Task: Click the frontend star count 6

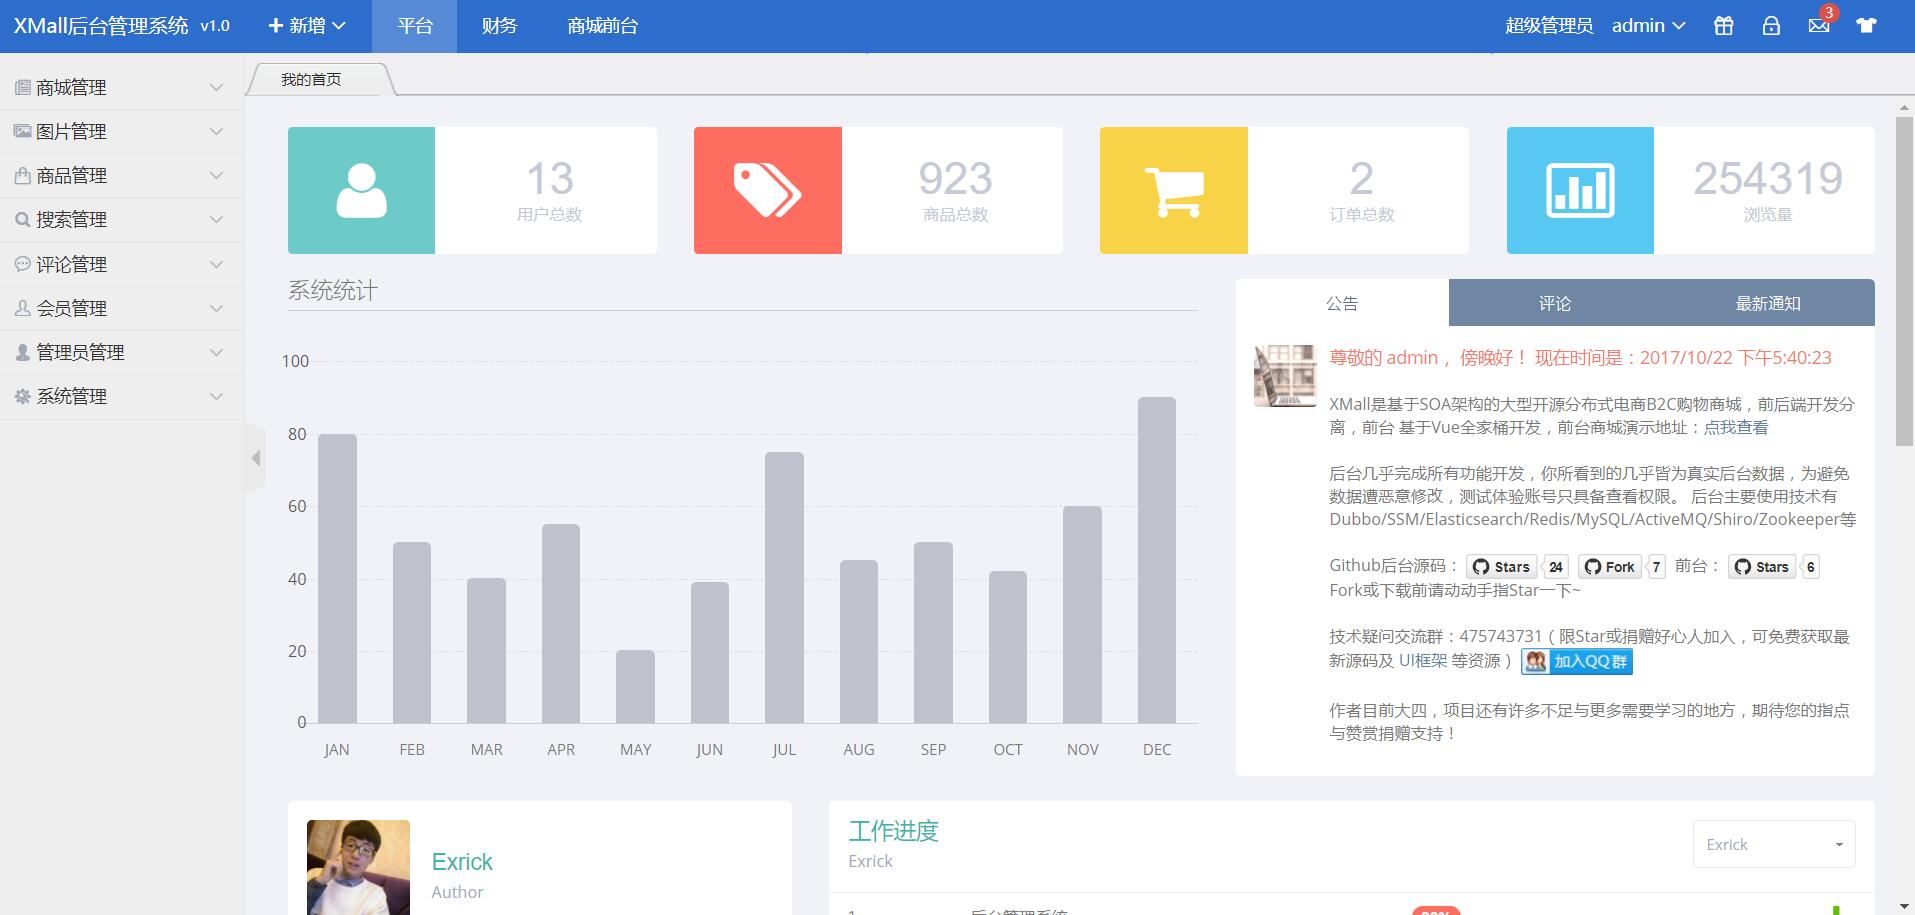Action: point(1810,567)
